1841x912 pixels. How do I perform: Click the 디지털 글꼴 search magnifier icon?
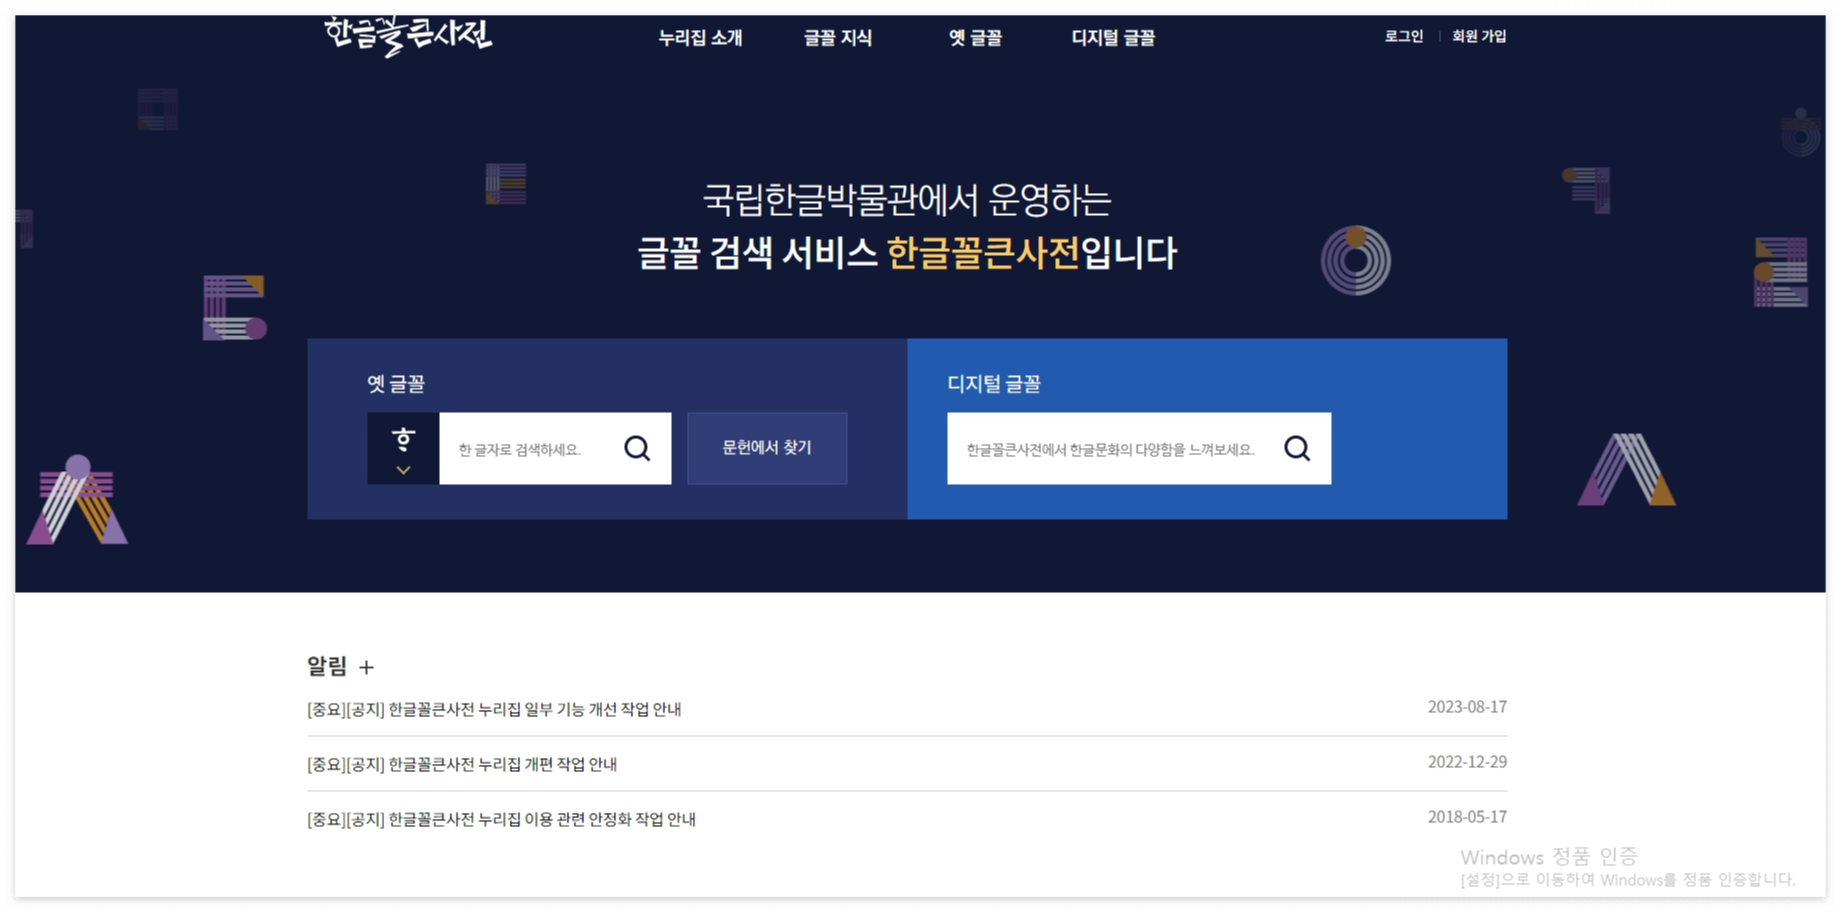point(1297,449)
